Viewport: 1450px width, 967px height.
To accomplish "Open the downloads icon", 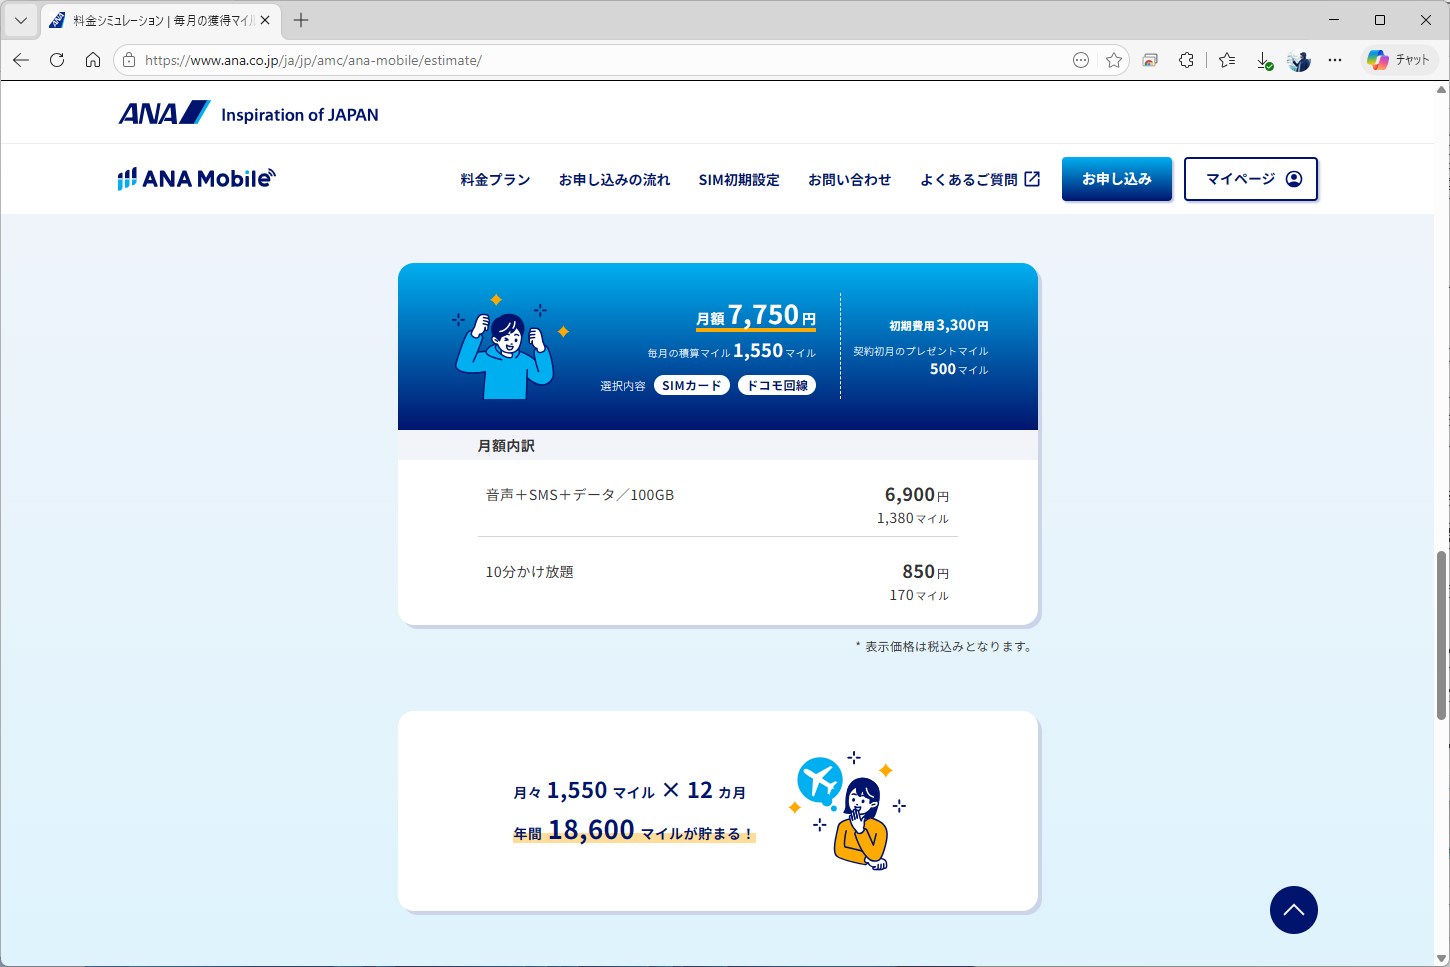I will click(x=1264, y=60).
